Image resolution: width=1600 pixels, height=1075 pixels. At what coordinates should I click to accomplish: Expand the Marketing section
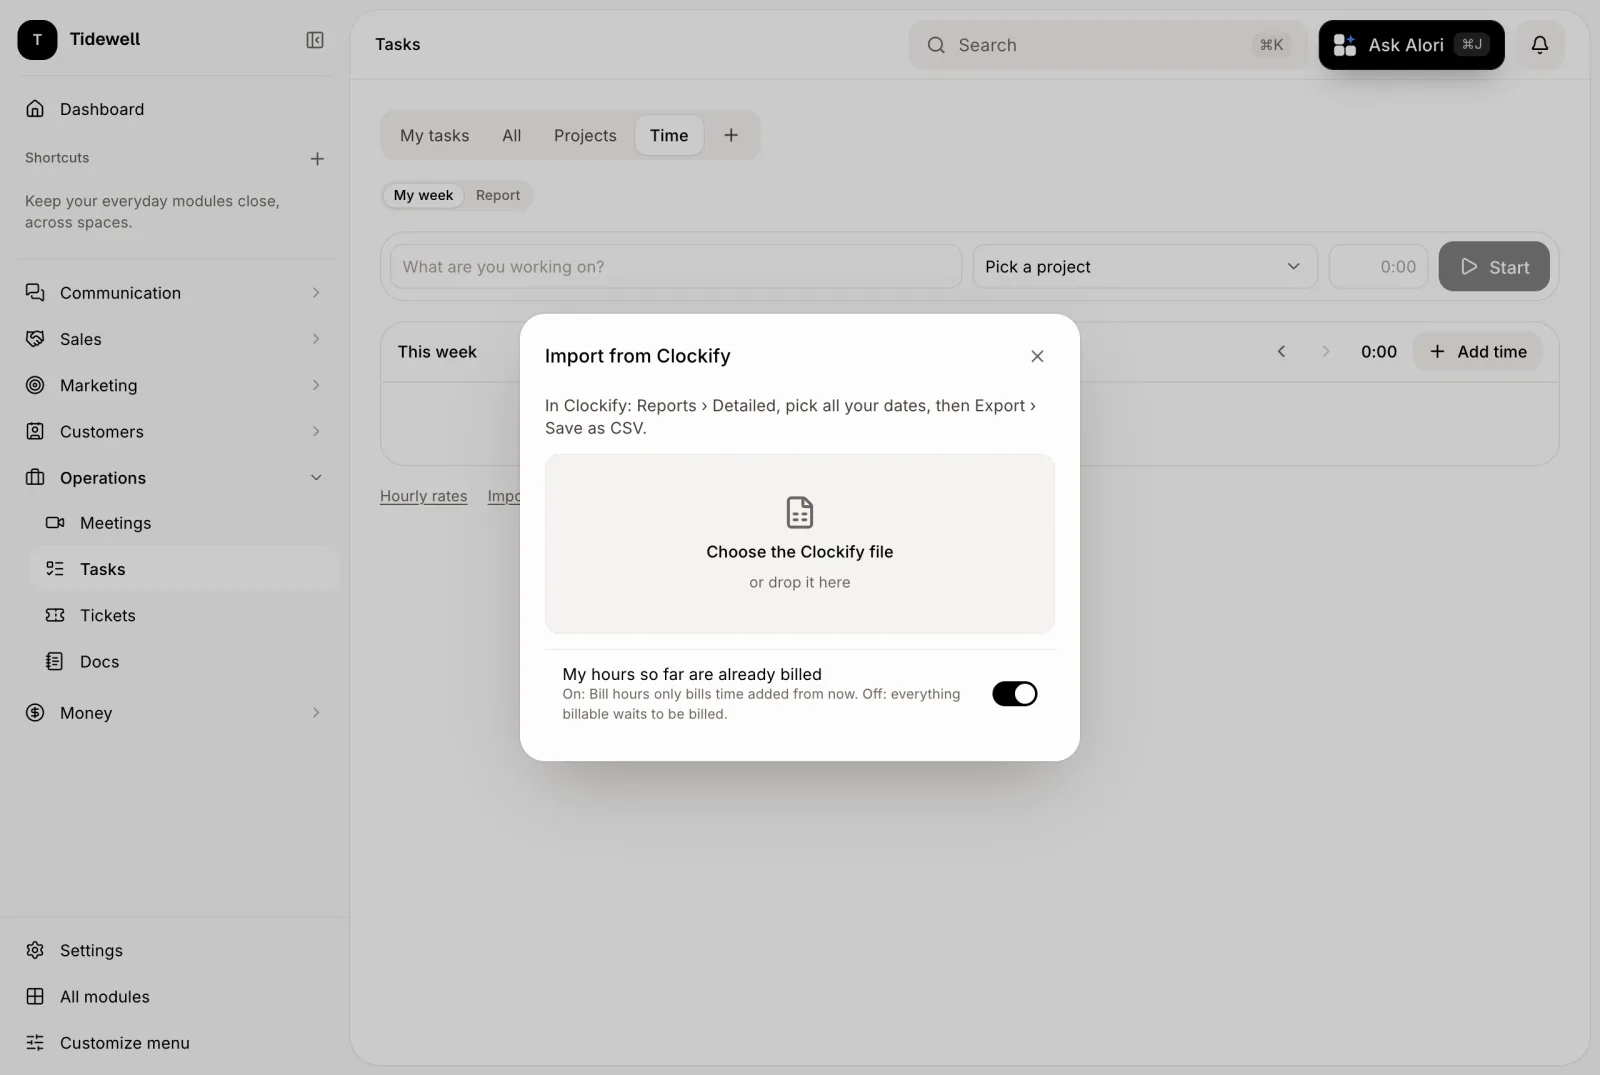click(175, 385)
